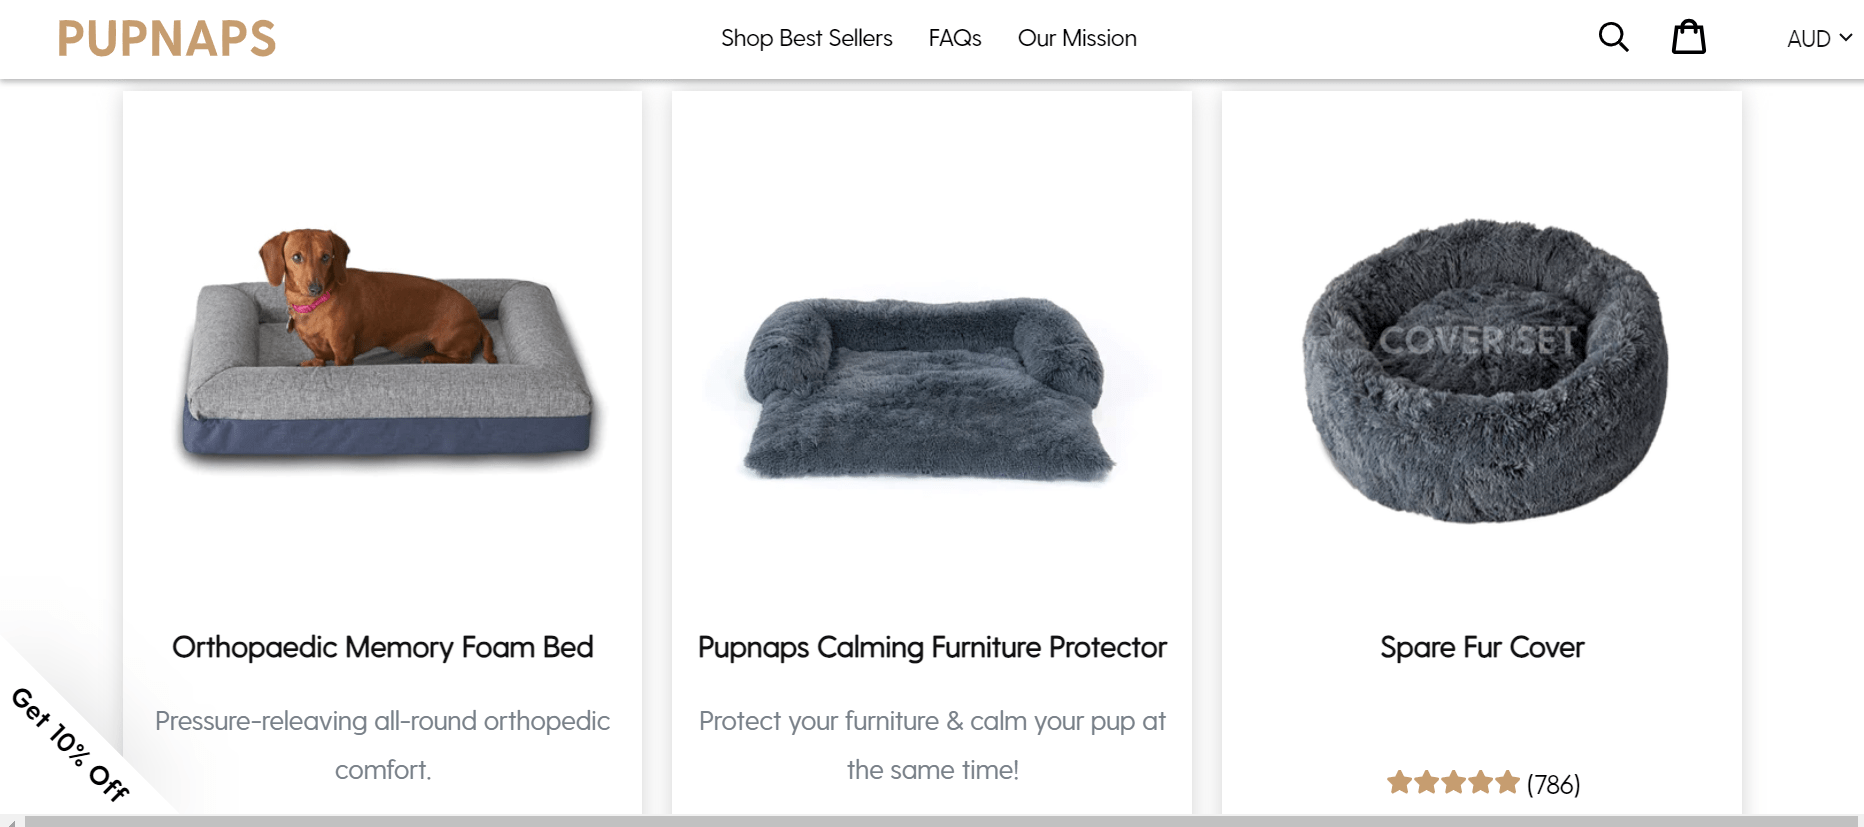Go to the FAQs page

click(954, 38)
